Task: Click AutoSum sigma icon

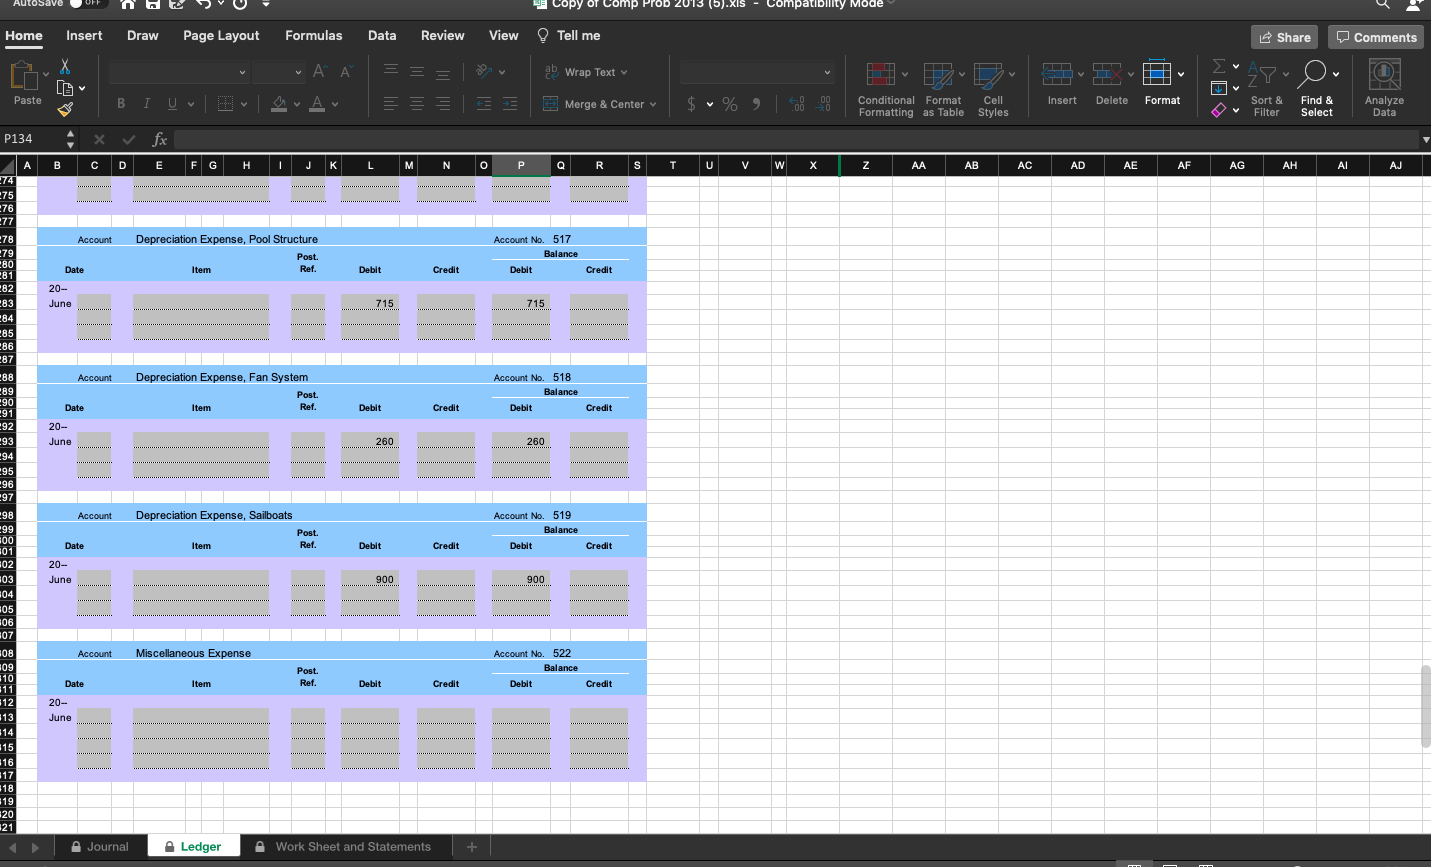Action: pos(1219,66)
